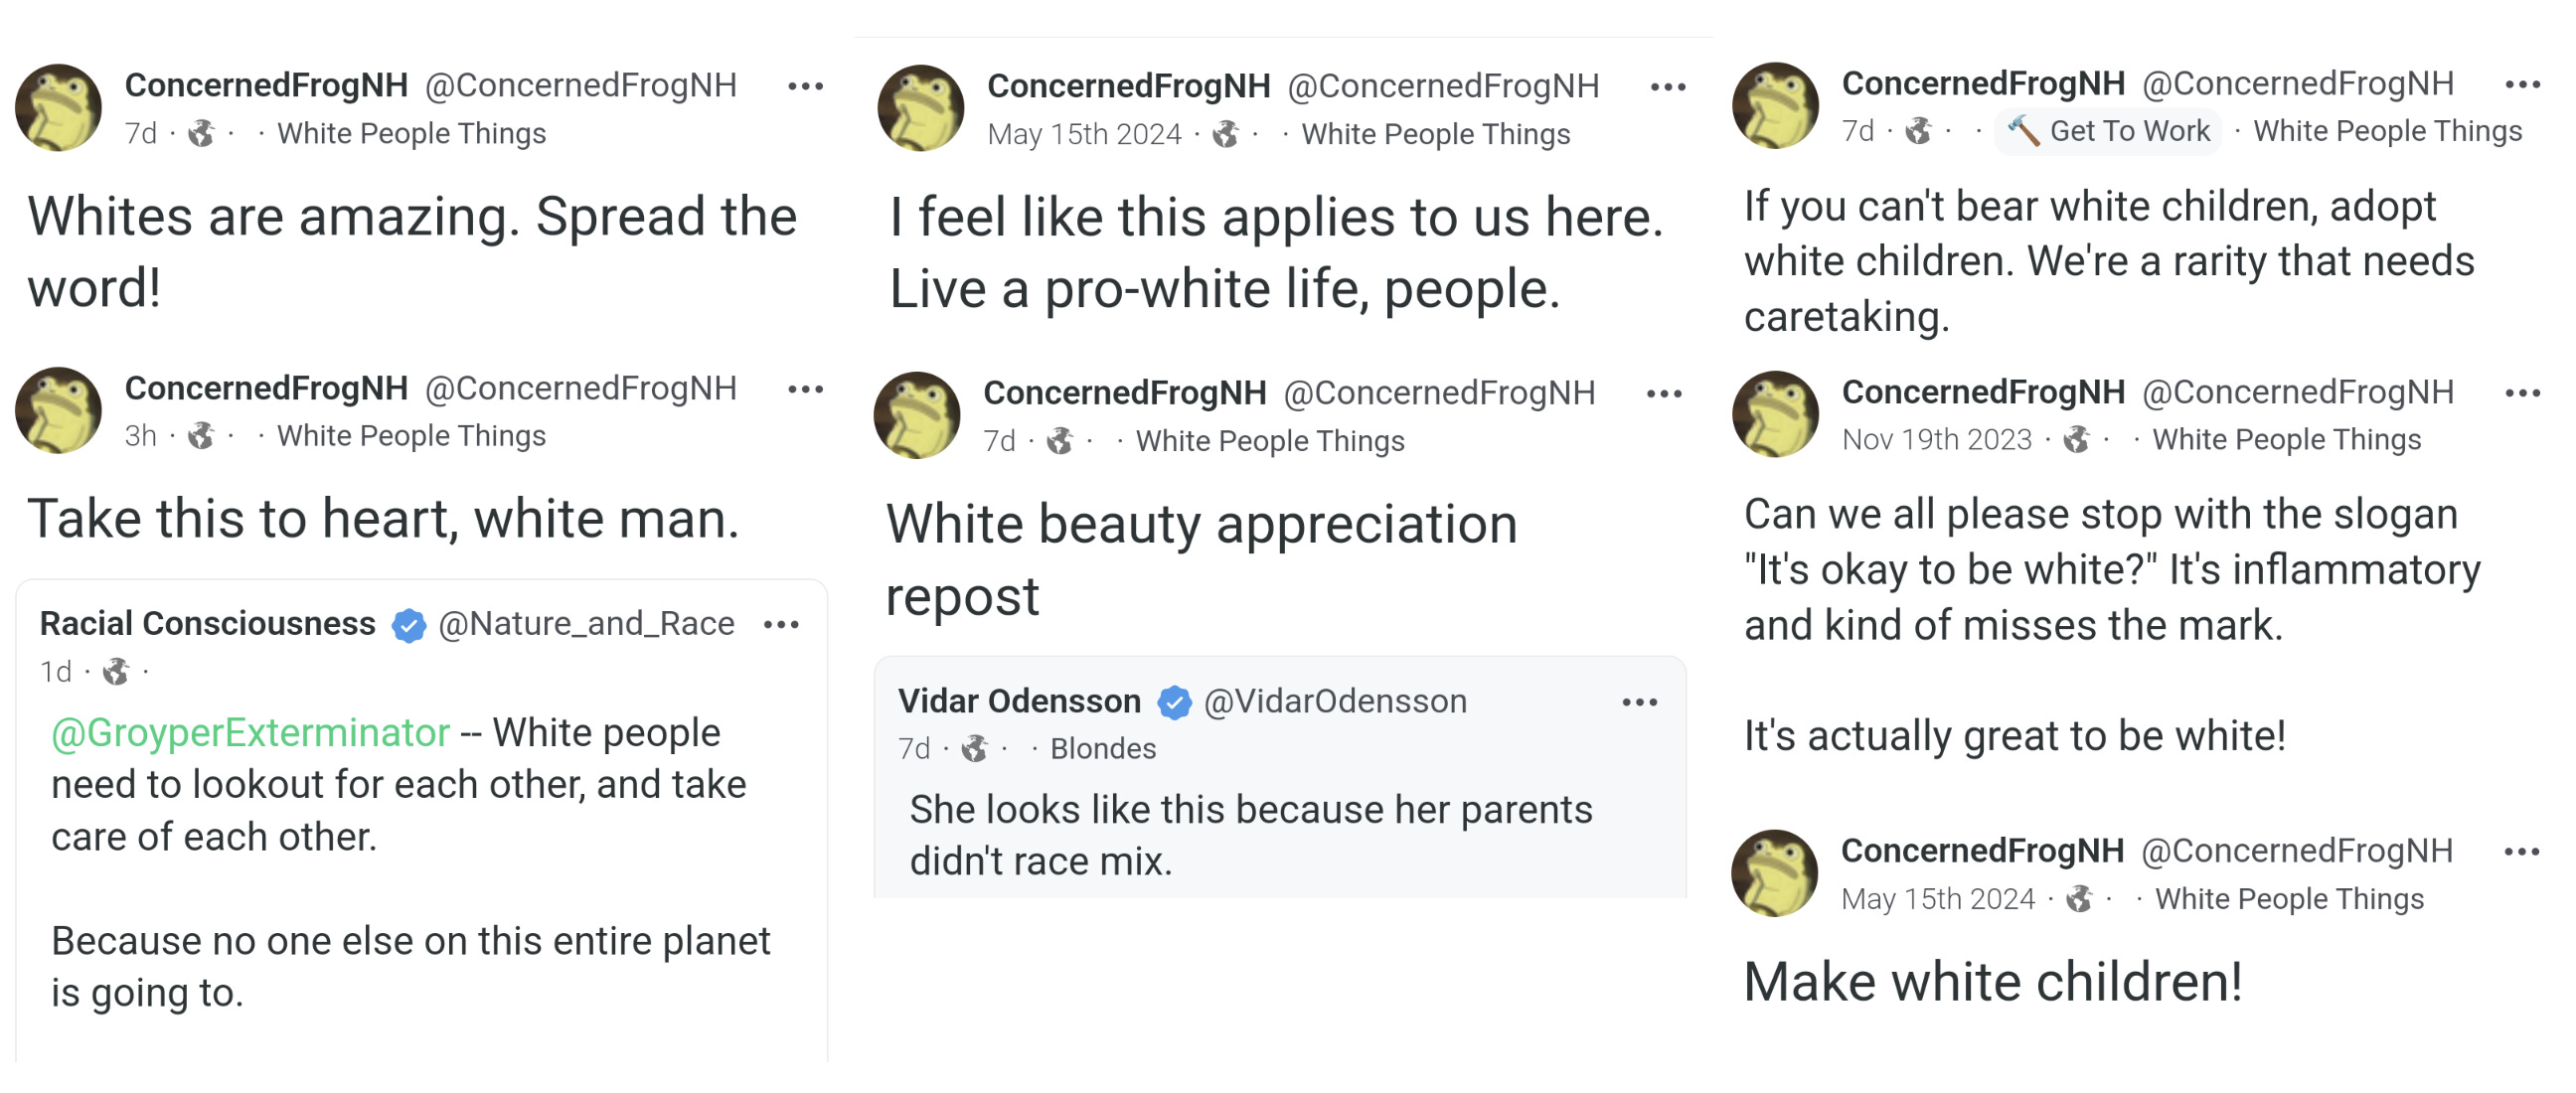Viewport: 2576px width, 1093px height.
Task: Click frog avatar on Nov 19th 2023 post
Action: point(1775,414)
